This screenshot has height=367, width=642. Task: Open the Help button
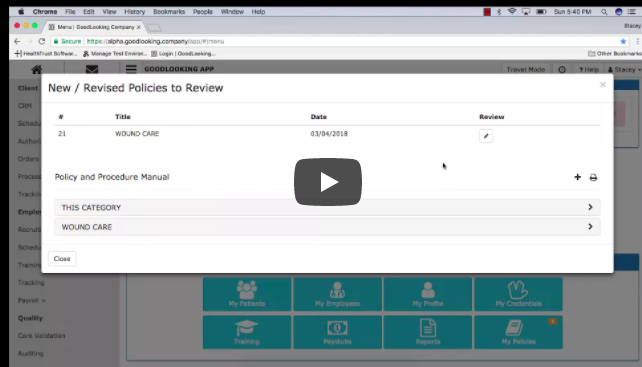coord(589,70)
